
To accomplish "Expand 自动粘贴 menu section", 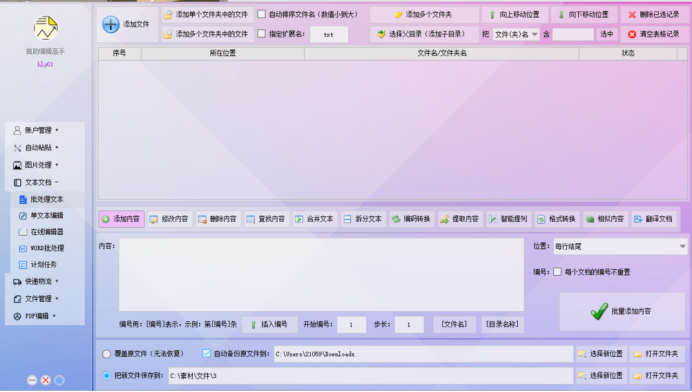I will (45, 147).
